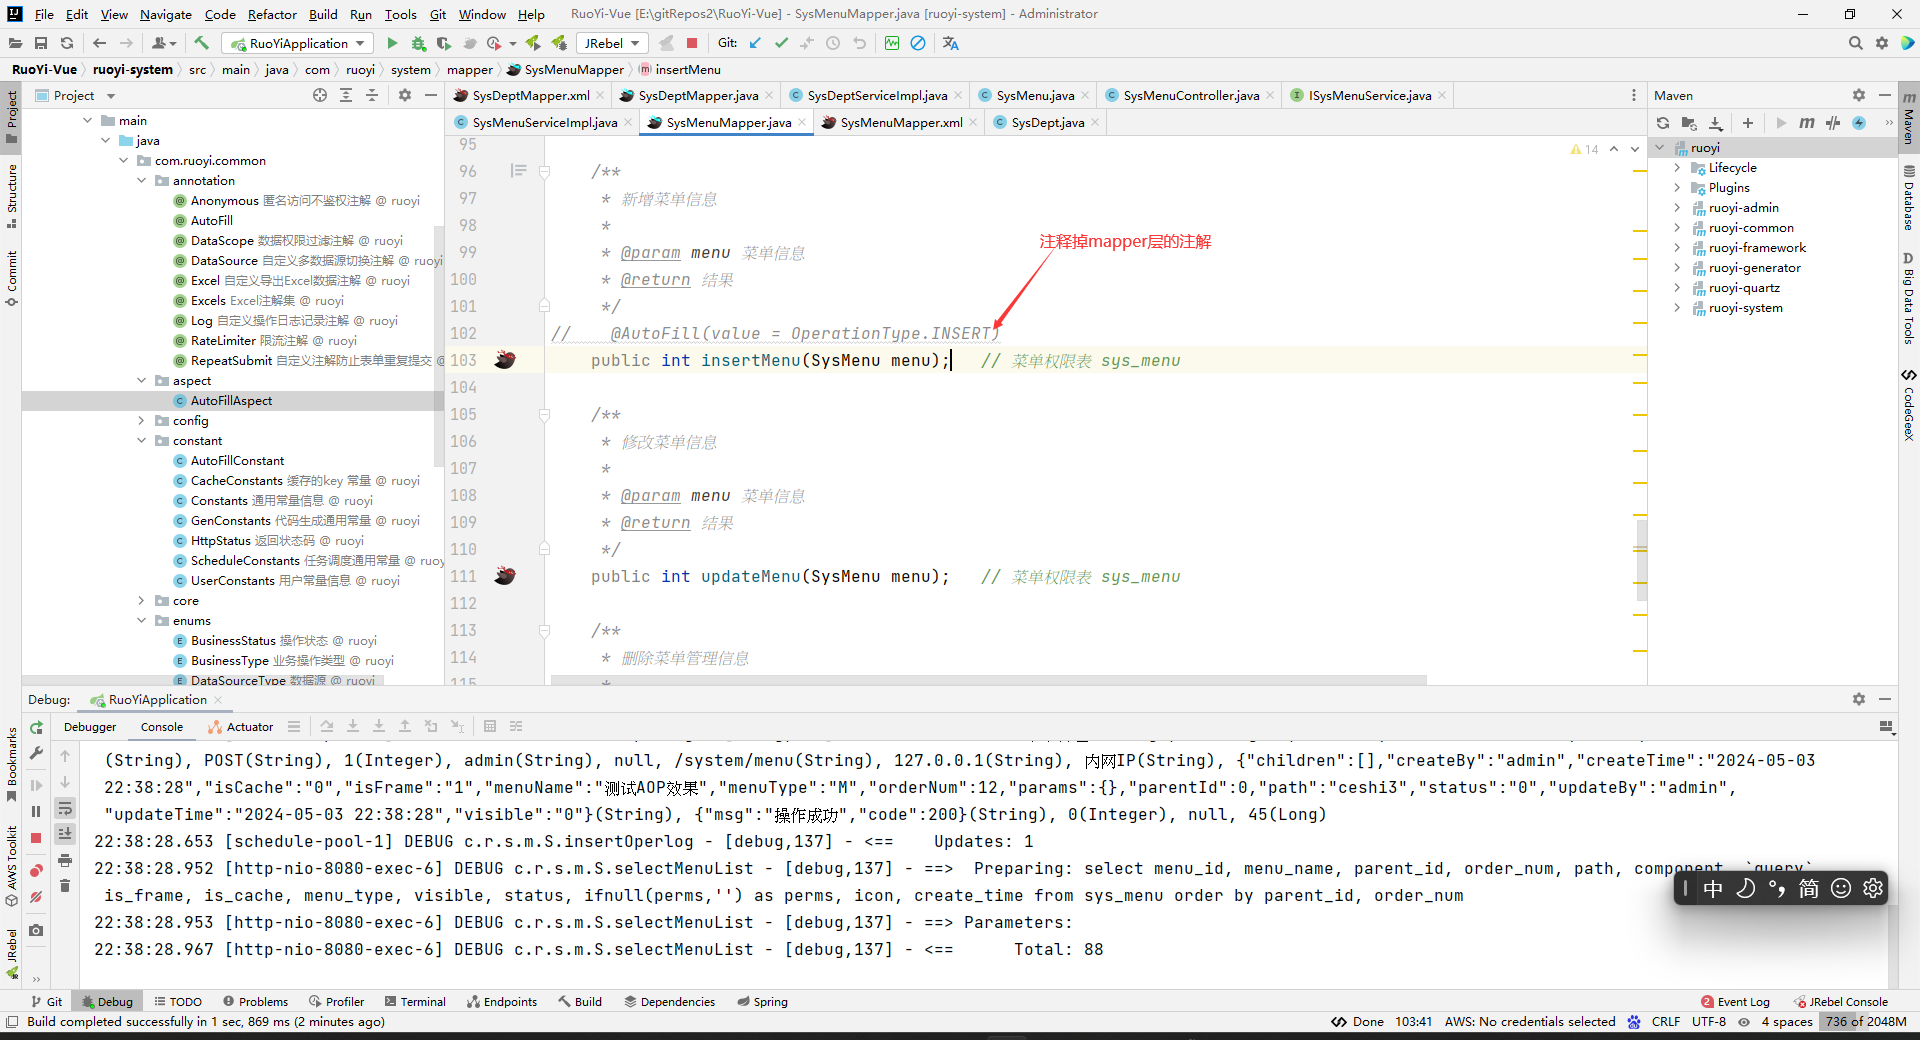
Task: Click the Project tree vertical scrollbar
Action: click(x=438, y=346)
